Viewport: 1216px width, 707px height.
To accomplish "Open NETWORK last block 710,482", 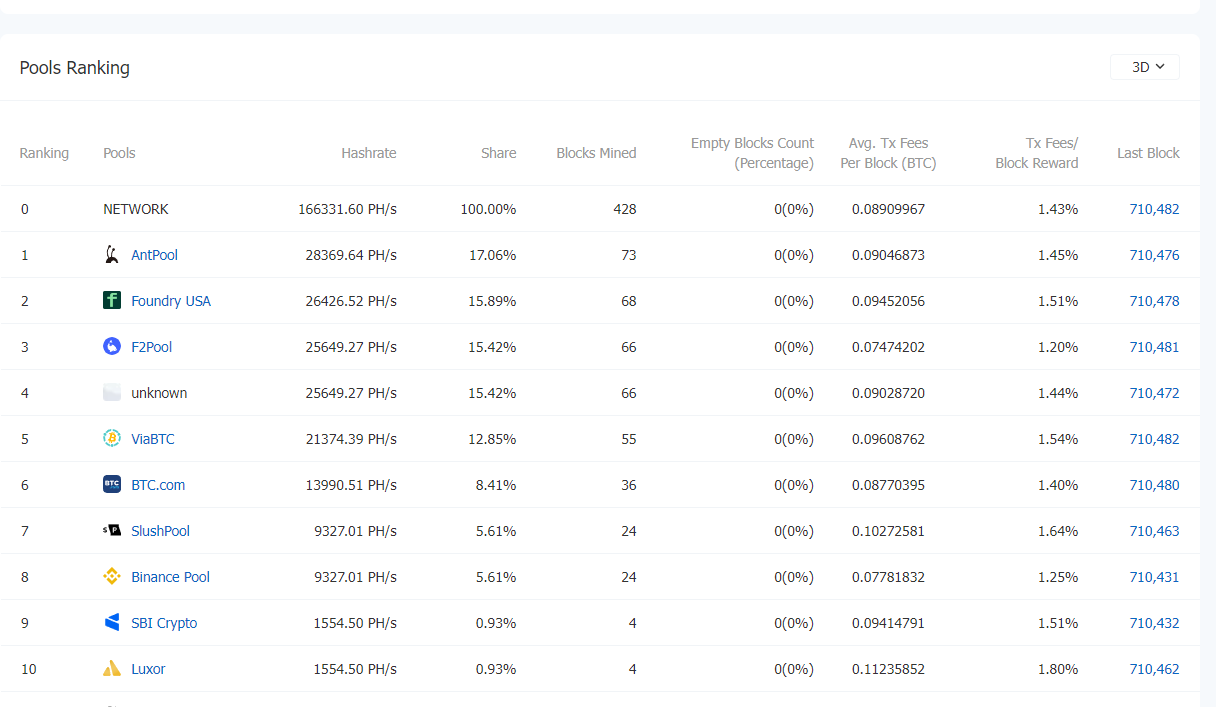I will point(1154,209).
